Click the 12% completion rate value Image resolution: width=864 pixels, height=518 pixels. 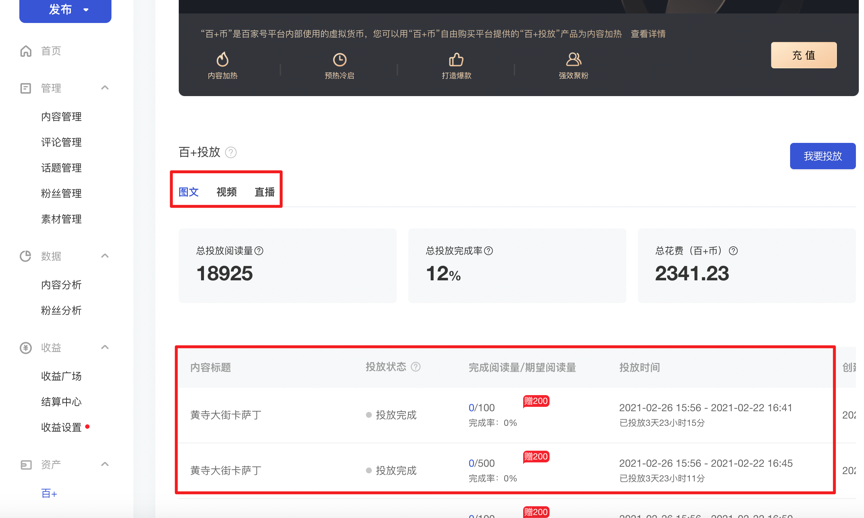[443, 273]
